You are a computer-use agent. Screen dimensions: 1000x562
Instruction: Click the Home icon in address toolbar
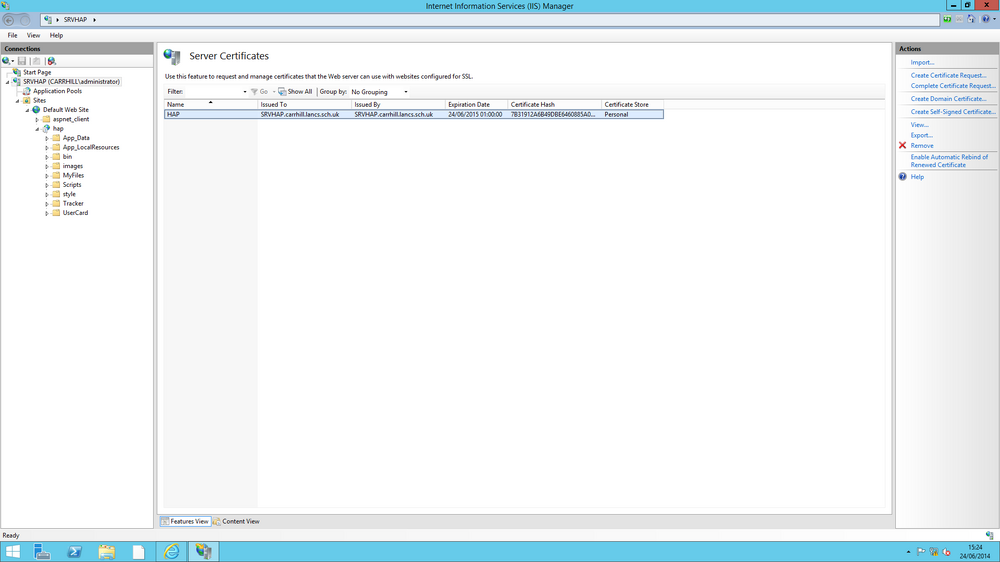[971, 20]
